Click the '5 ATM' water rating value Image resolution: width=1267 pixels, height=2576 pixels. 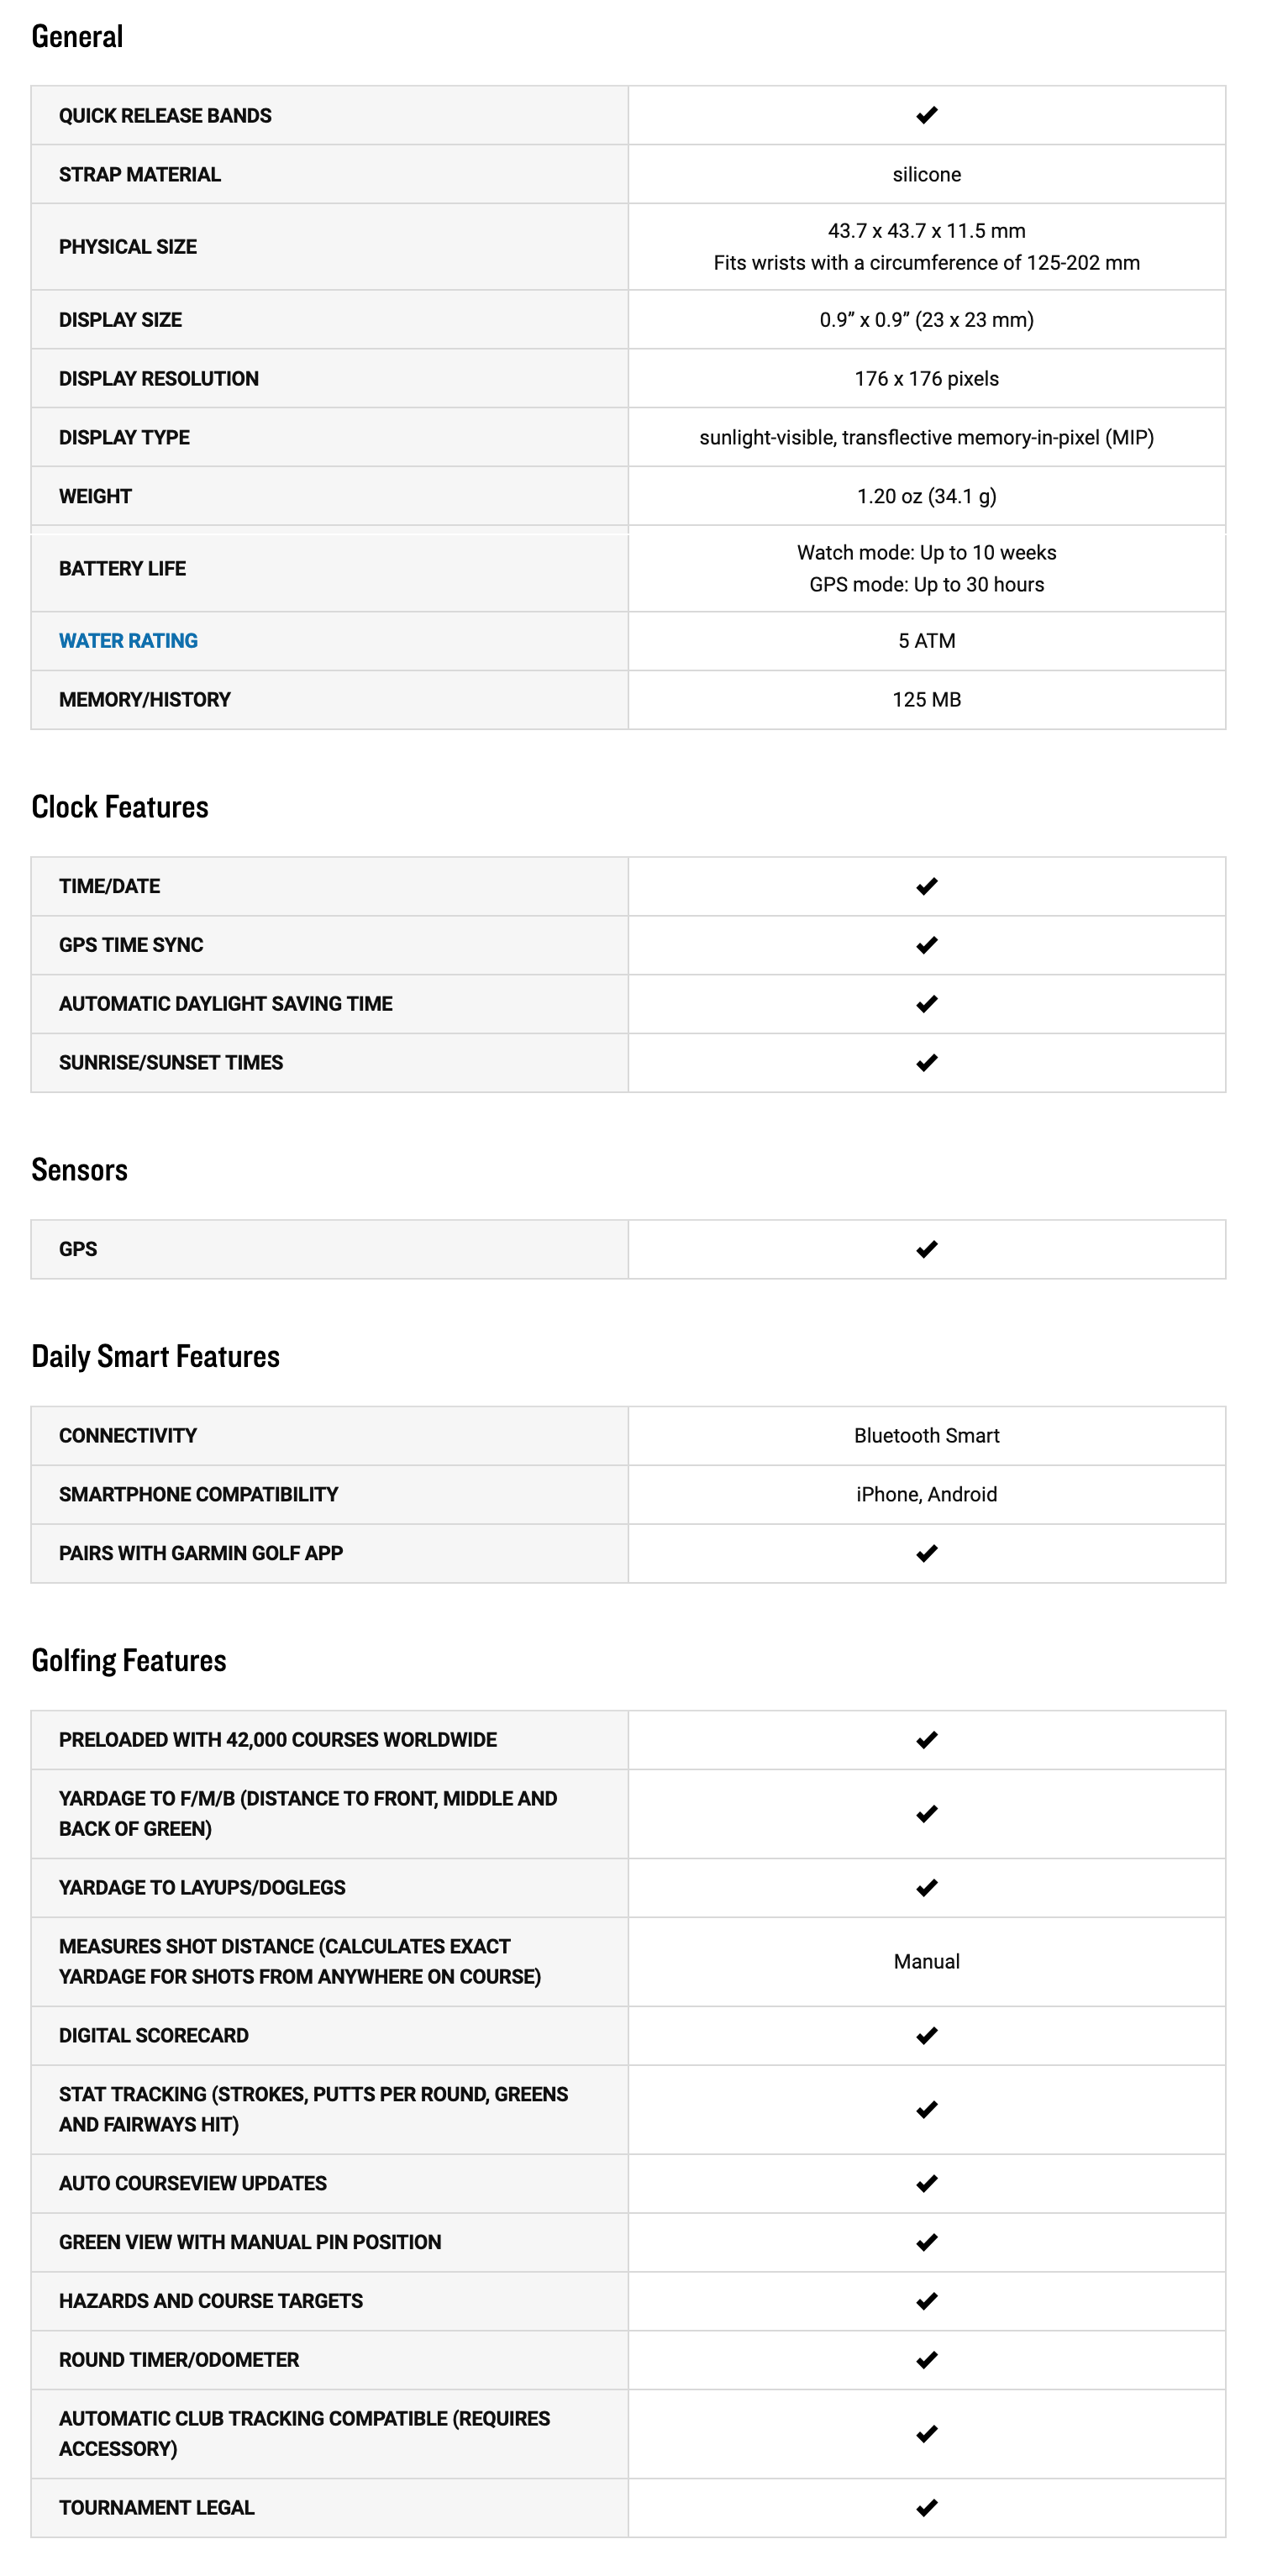pyautogui.click(x=926, y=641)
